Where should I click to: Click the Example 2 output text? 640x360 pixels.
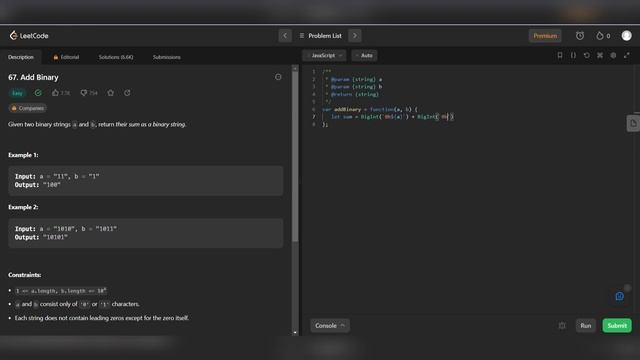tap(41, 237)
